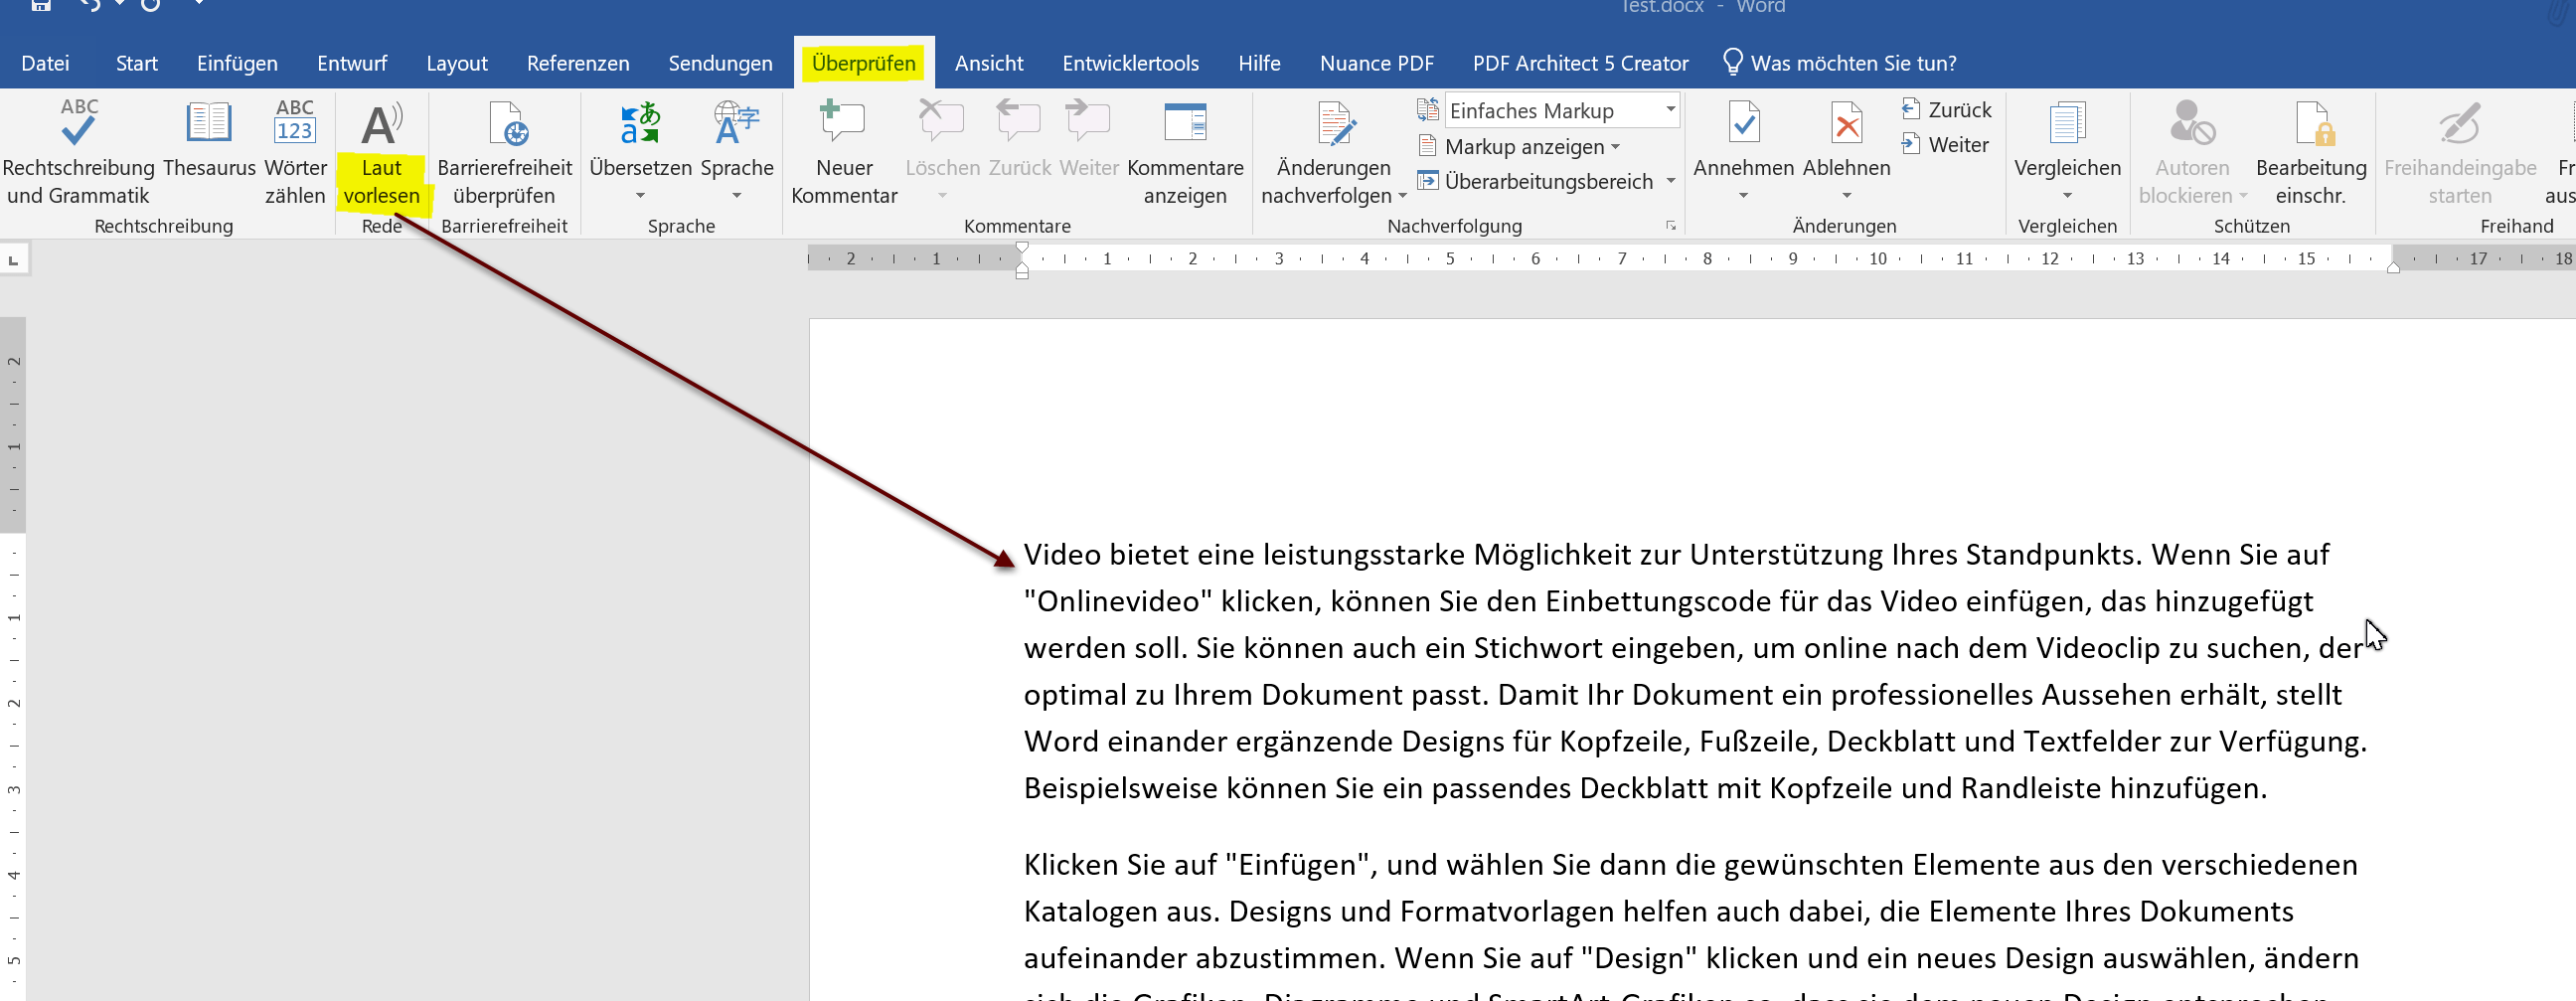Expand the Ablehnen dropdown arrow
The height and width of the screenshot is (1001, 2576).
pos(1846,195)
